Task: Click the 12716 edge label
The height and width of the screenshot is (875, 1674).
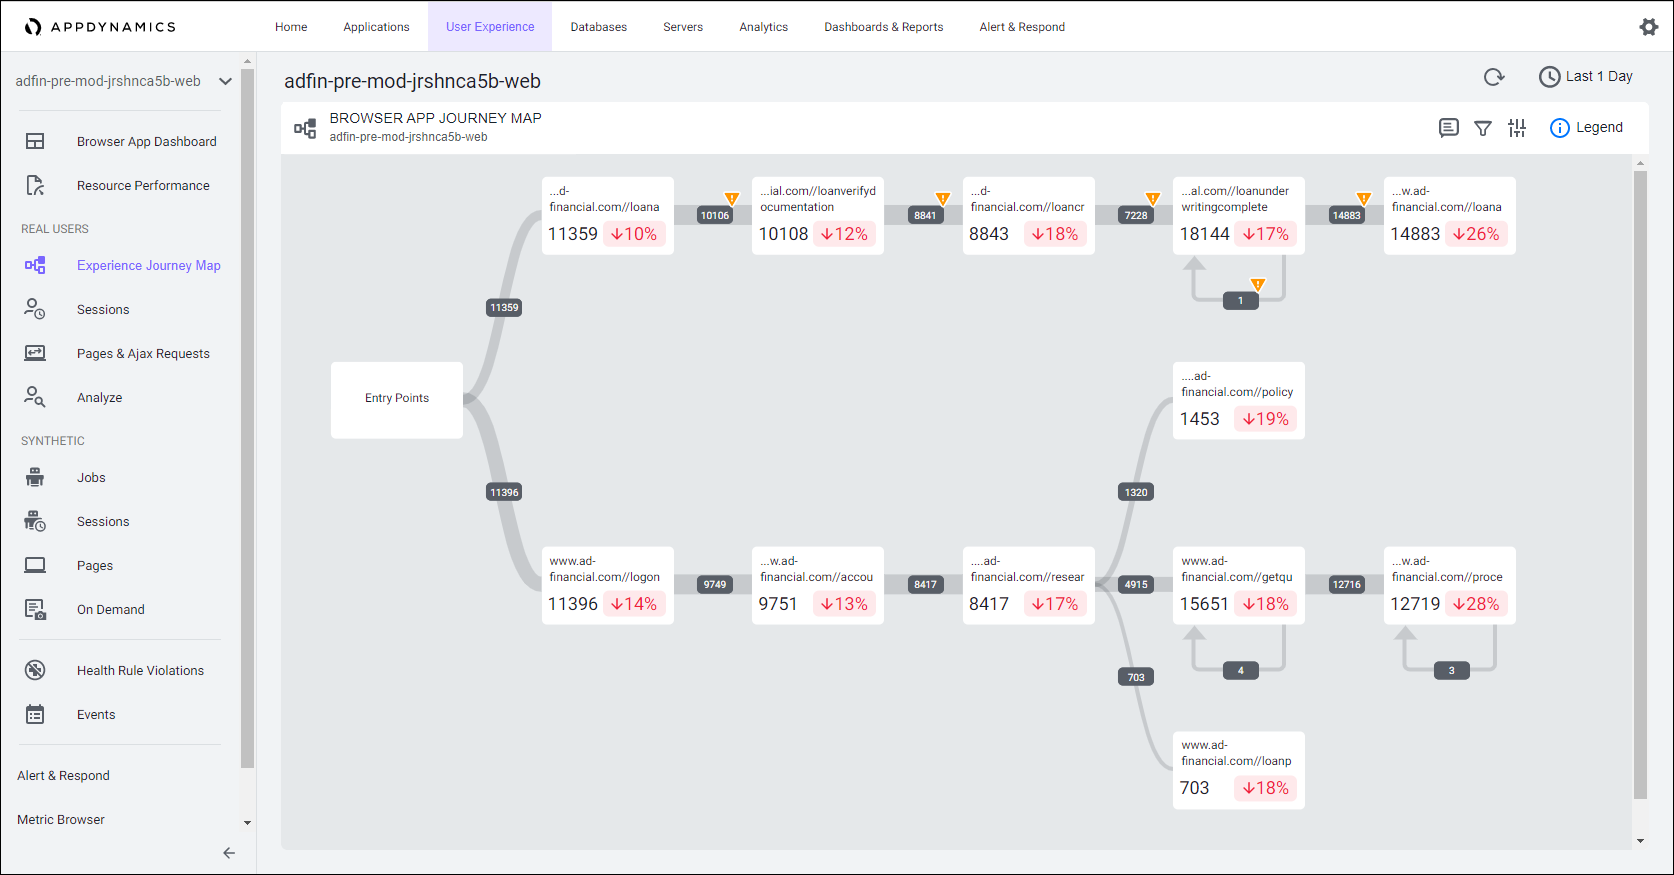Action: 1347,585
